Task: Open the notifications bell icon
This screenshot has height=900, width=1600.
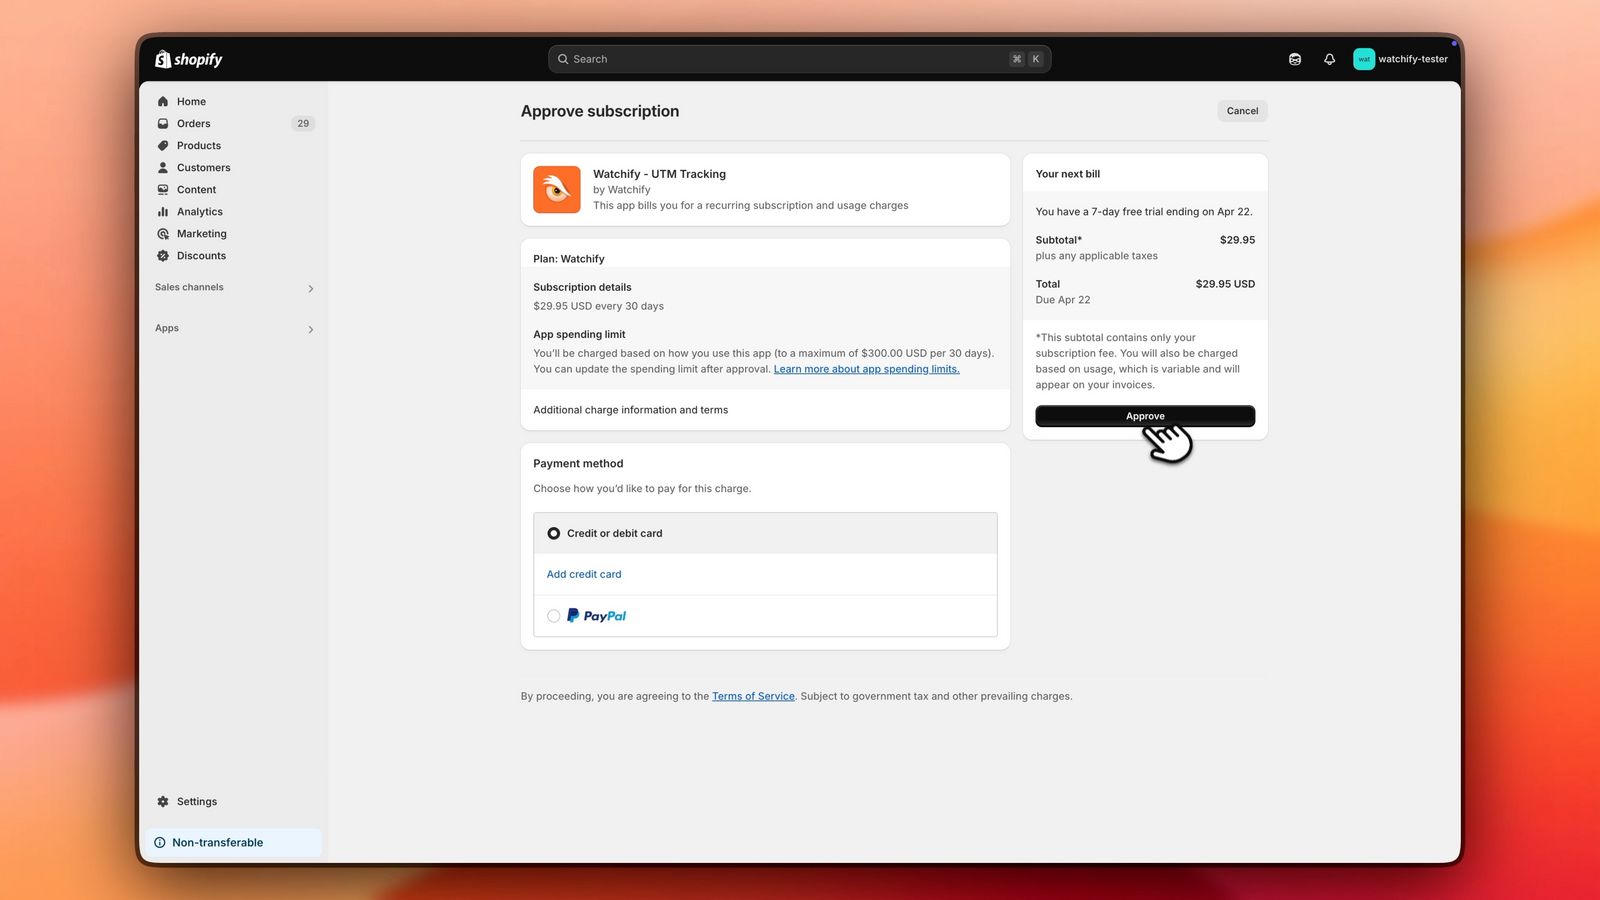Action: tap(1329, 59)
